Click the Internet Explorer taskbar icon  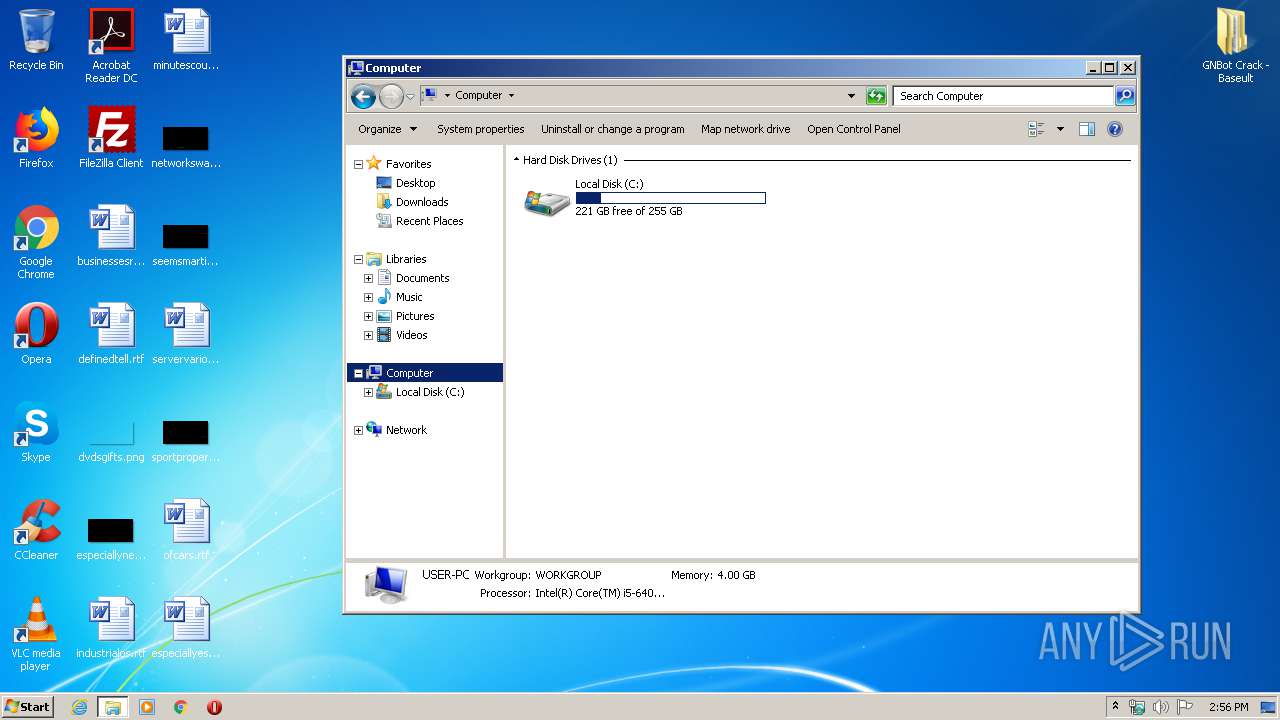pos(79,707)
